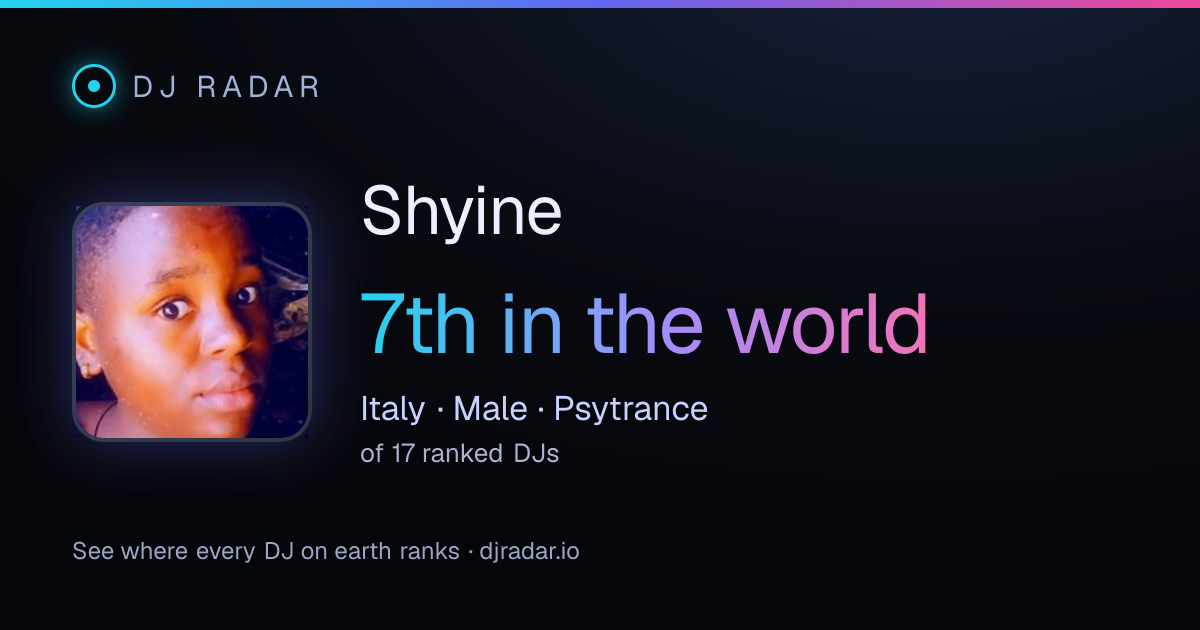Click the "Italy · Male · Psytrance" category line
The height and width of the screenshot is (630, 1200).
point(534,408)
